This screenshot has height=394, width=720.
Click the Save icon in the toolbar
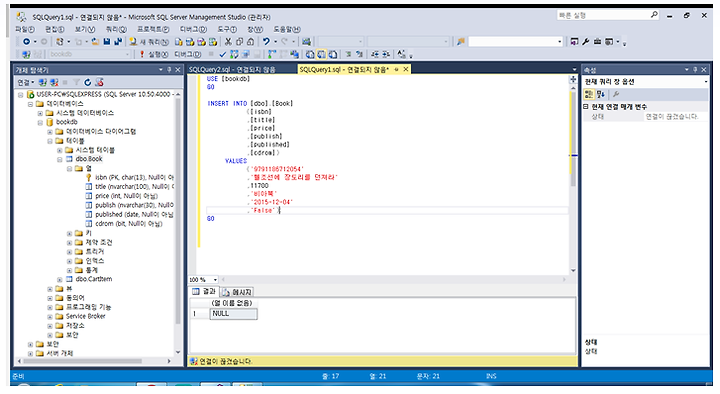pos(107,42)
